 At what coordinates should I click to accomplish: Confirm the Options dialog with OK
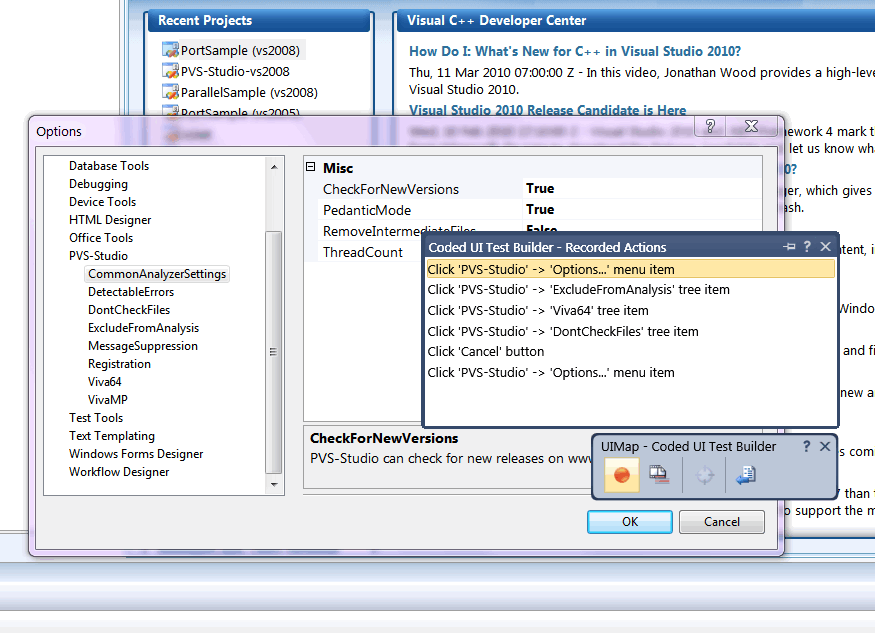point(629,522)
